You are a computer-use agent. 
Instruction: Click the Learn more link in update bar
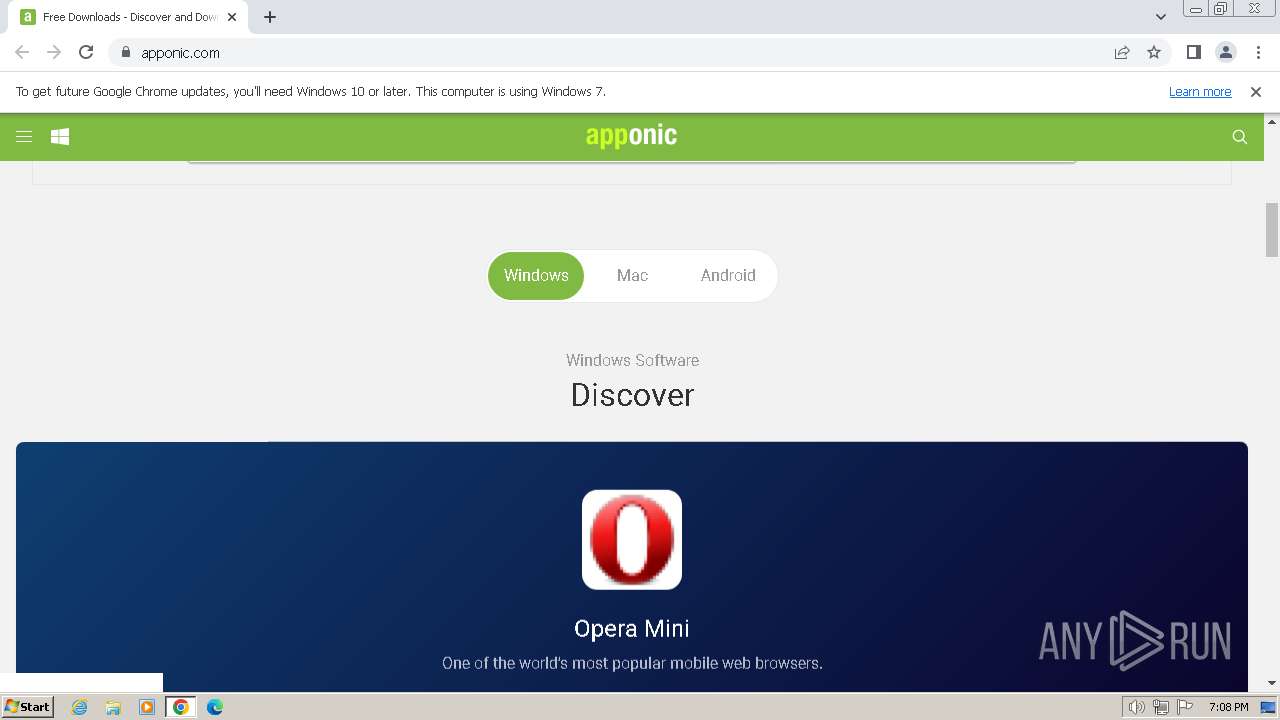tap(1200, 92)
